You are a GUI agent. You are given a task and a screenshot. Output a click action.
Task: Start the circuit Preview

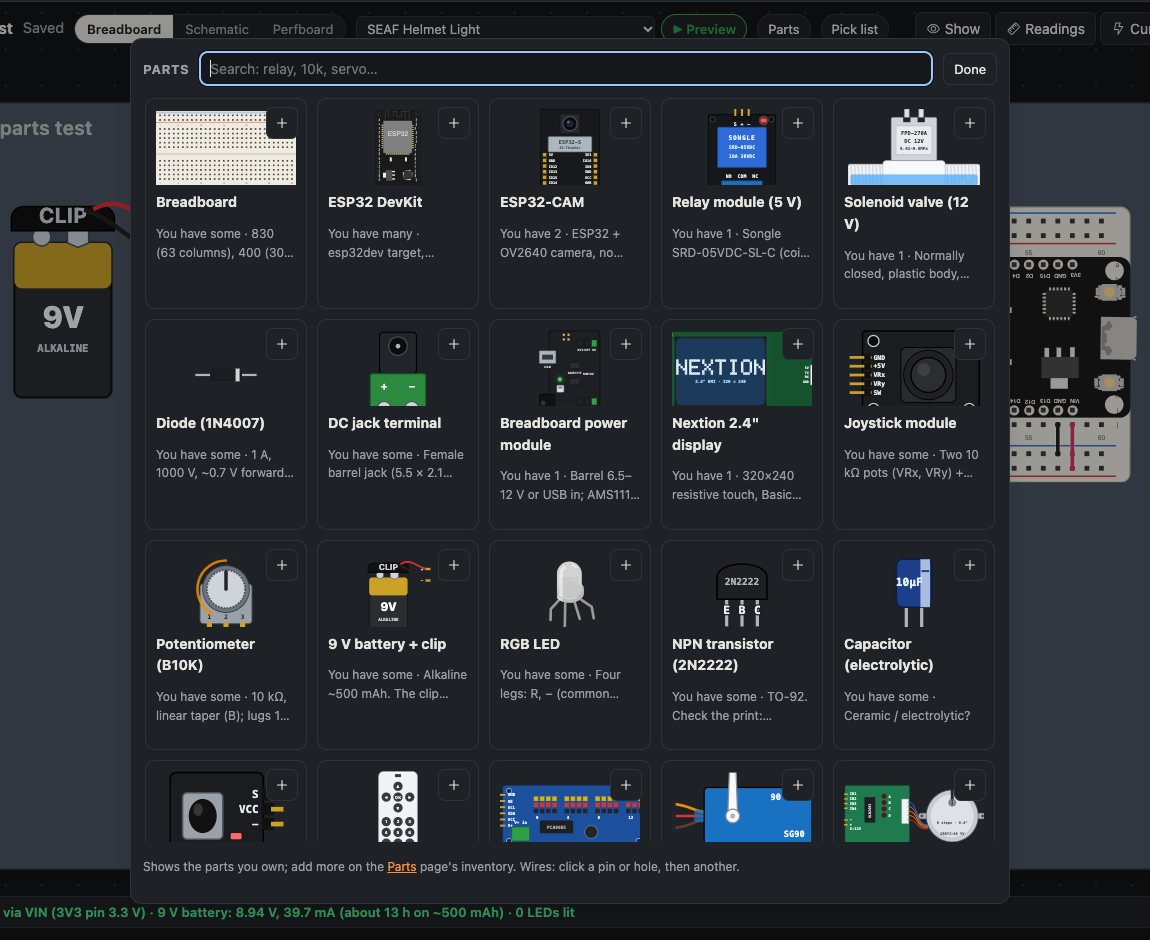[x=704, y=29]
